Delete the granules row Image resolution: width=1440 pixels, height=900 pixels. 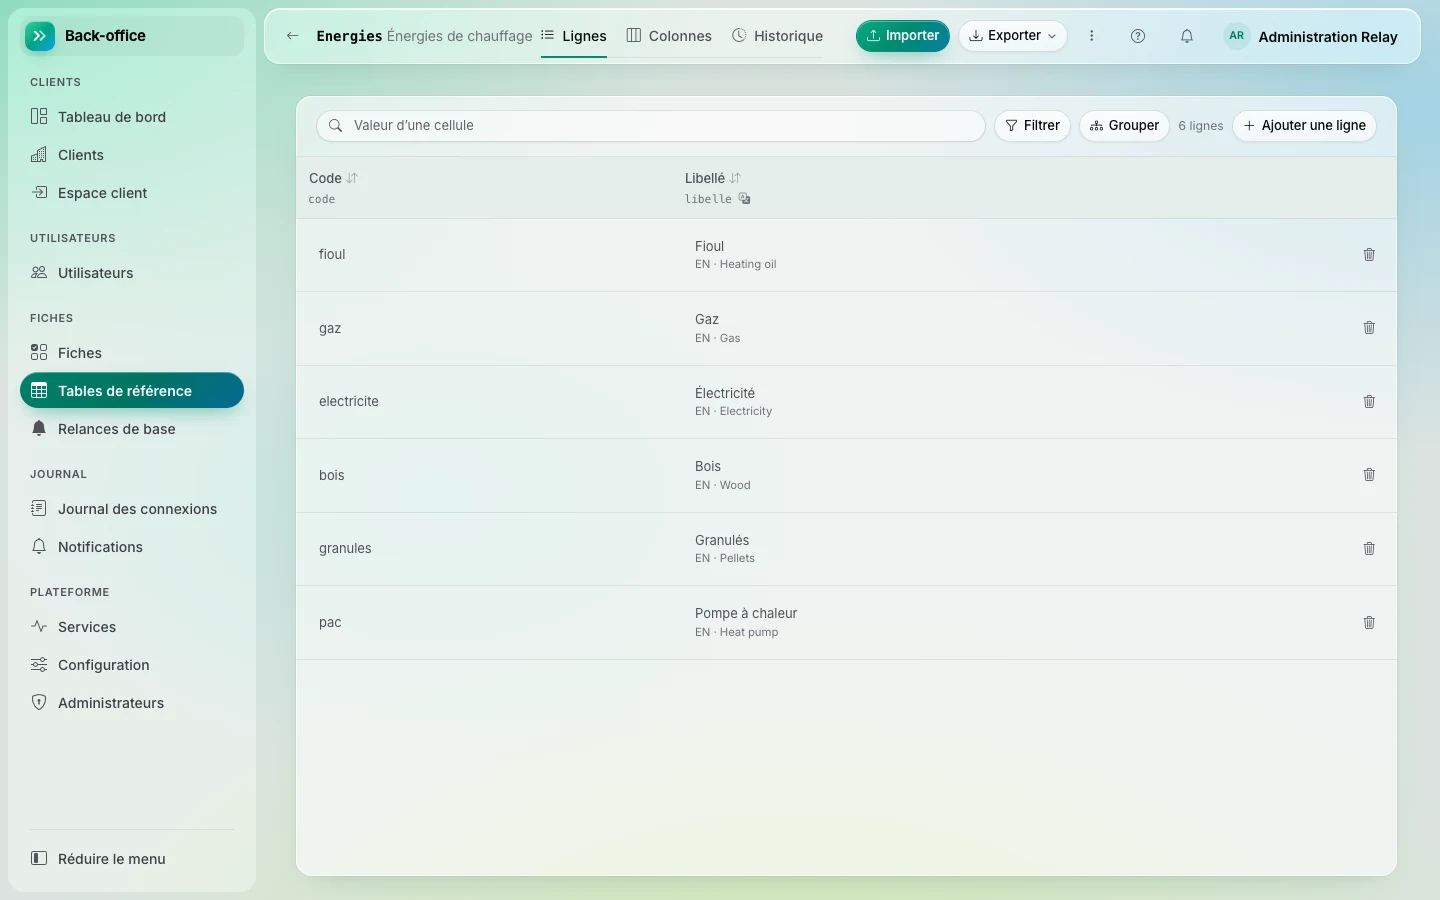(1369, 549)
